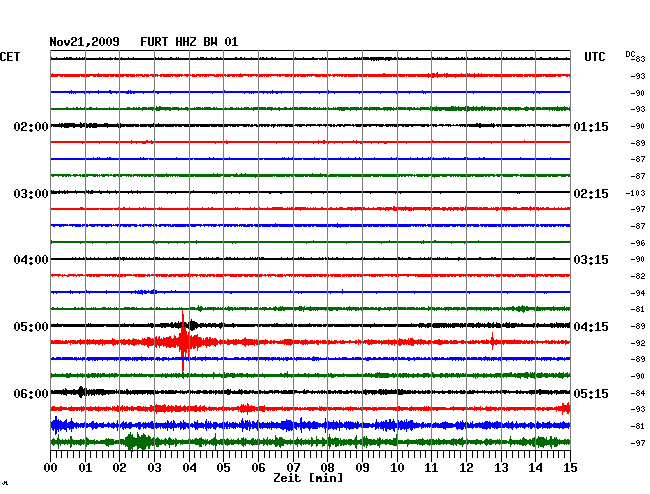Click the DC value -83

640,59
